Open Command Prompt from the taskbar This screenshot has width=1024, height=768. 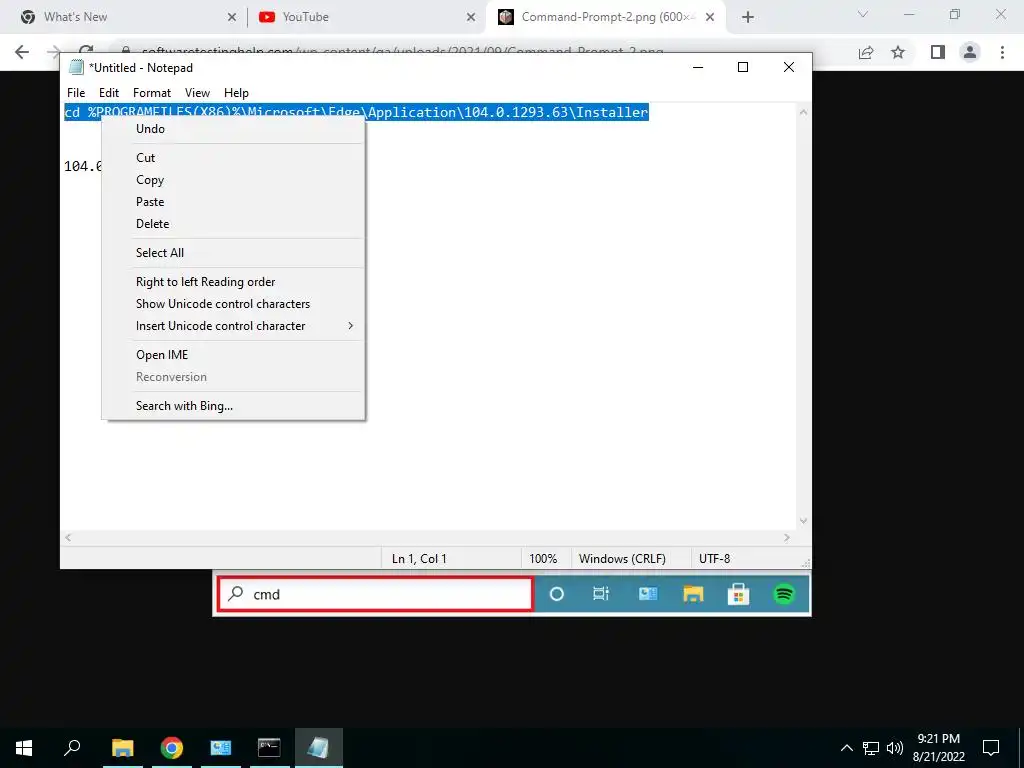pos(269,748)
